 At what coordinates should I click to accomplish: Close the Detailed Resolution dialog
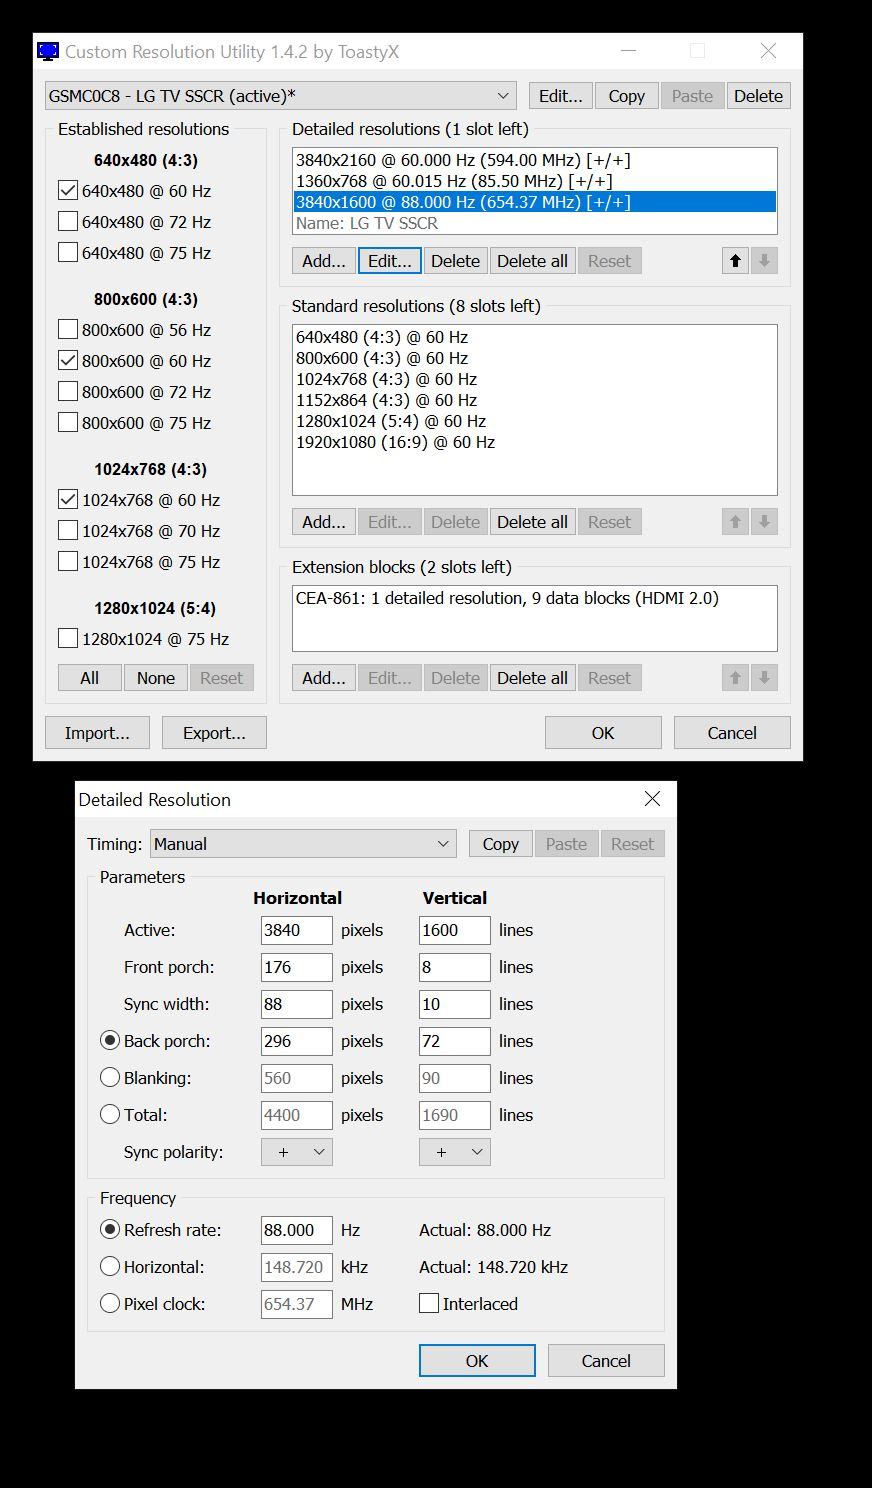[x=652, y=799]
